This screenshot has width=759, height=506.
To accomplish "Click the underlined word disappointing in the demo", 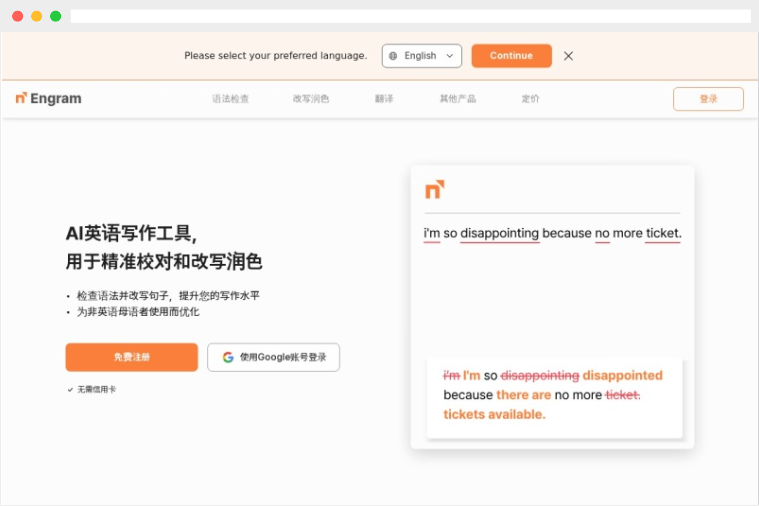I will [500, 233].
